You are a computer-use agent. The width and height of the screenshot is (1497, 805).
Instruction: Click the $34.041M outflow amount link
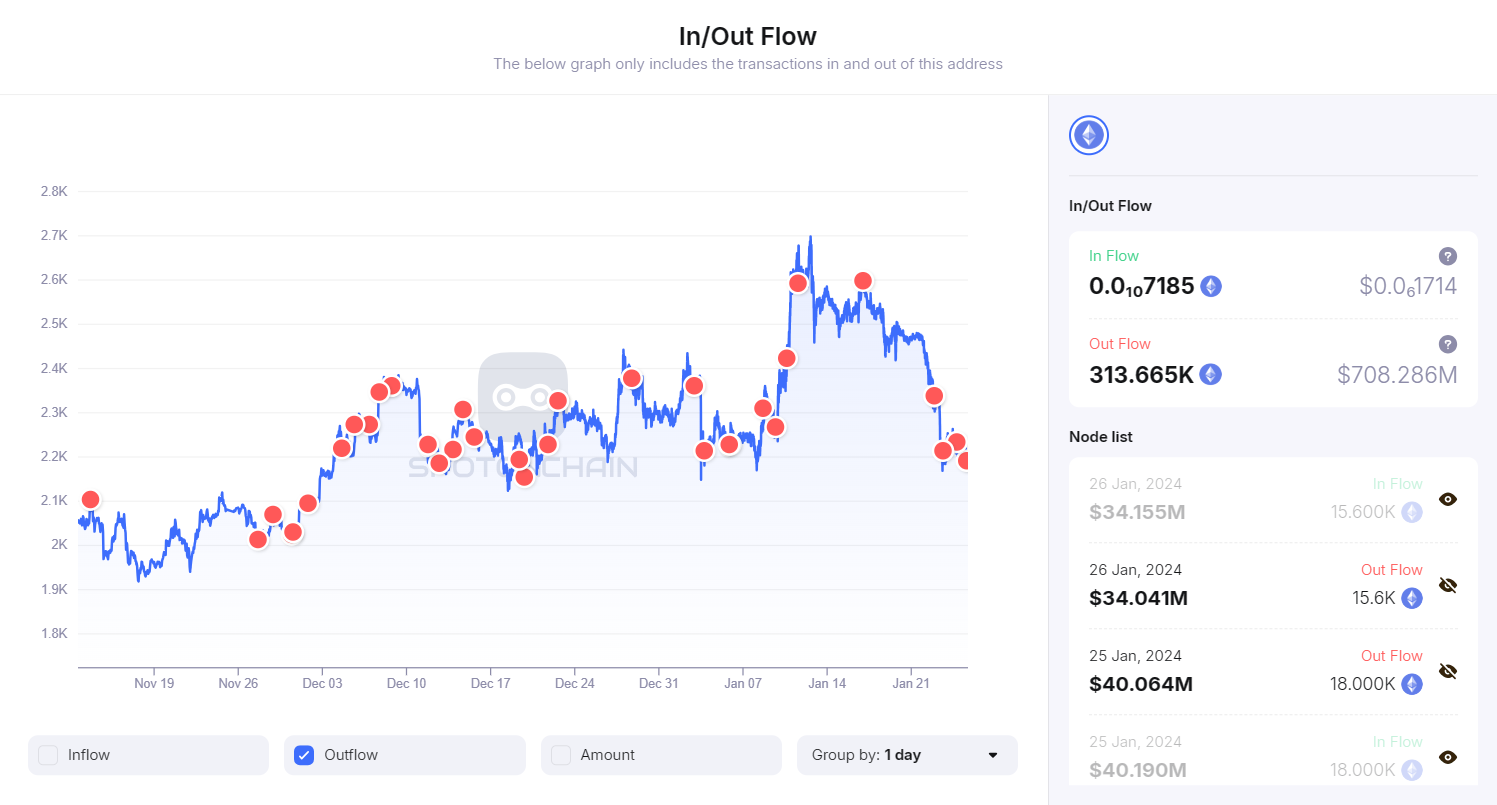(1137, 597)
